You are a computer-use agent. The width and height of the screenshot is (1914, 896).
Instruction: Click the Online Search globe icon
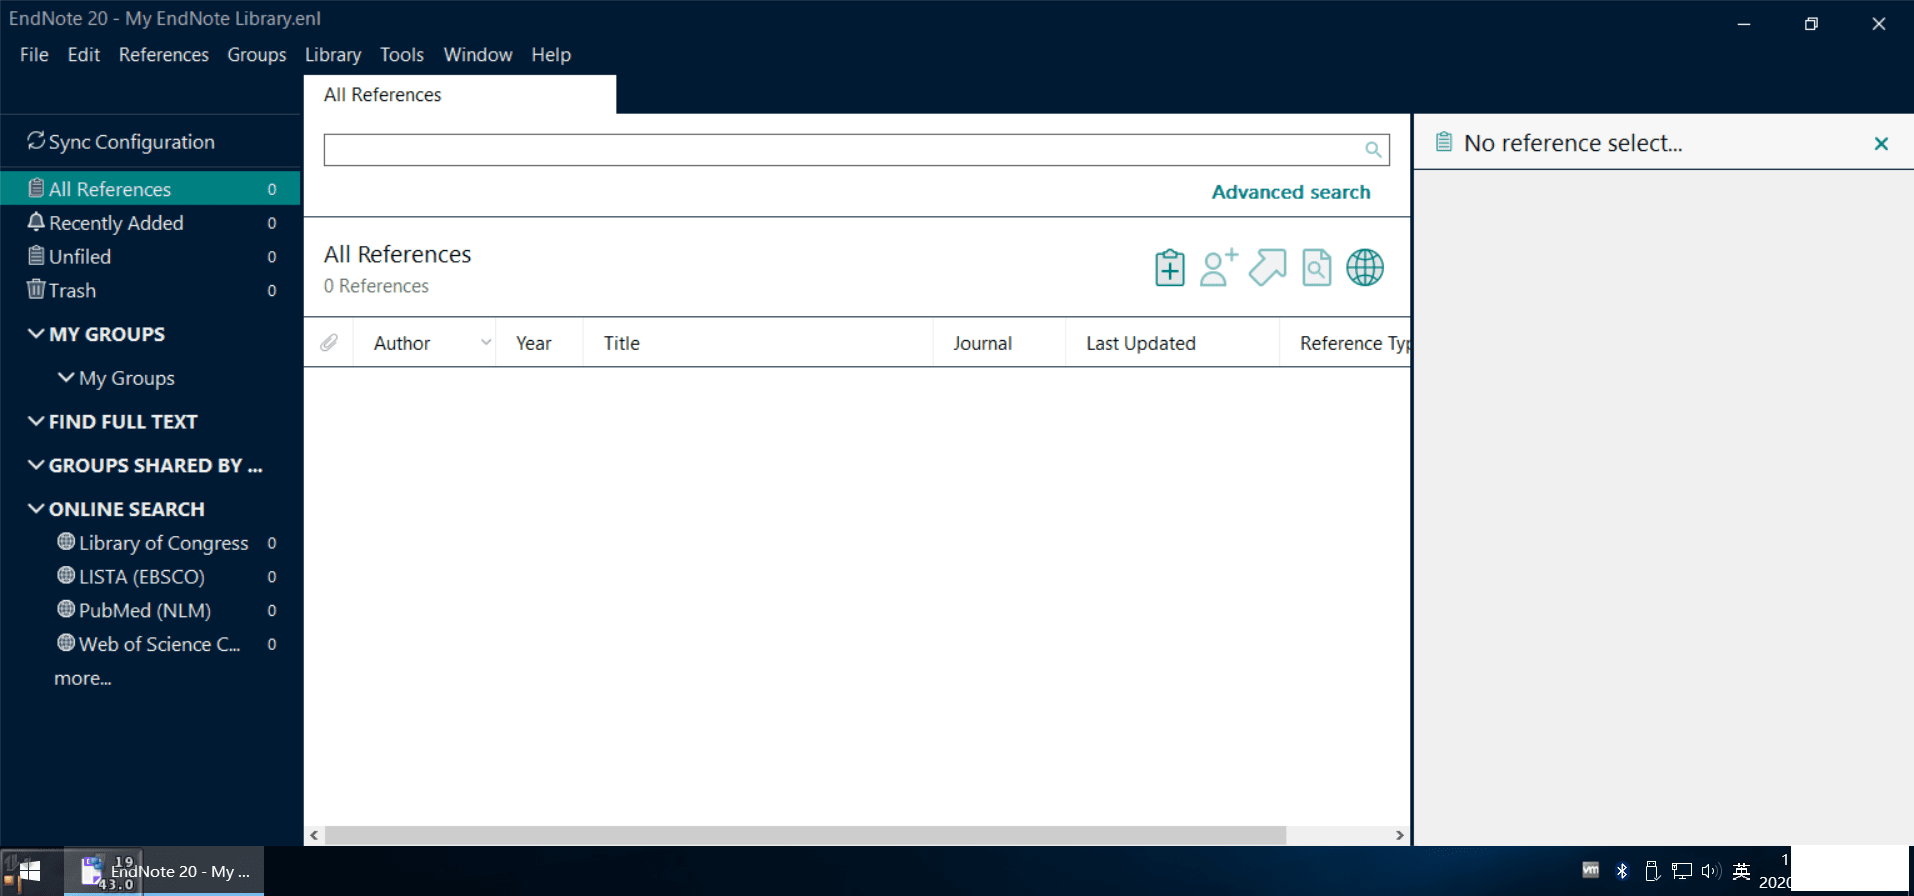tap(1364, 268)
